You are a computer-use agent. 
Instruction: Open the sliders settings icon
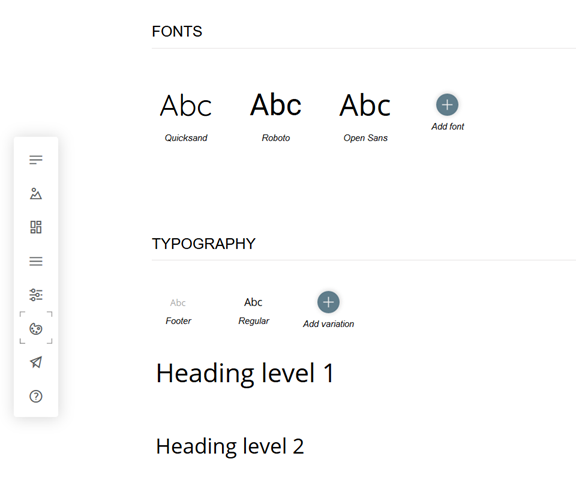(36, 295)
